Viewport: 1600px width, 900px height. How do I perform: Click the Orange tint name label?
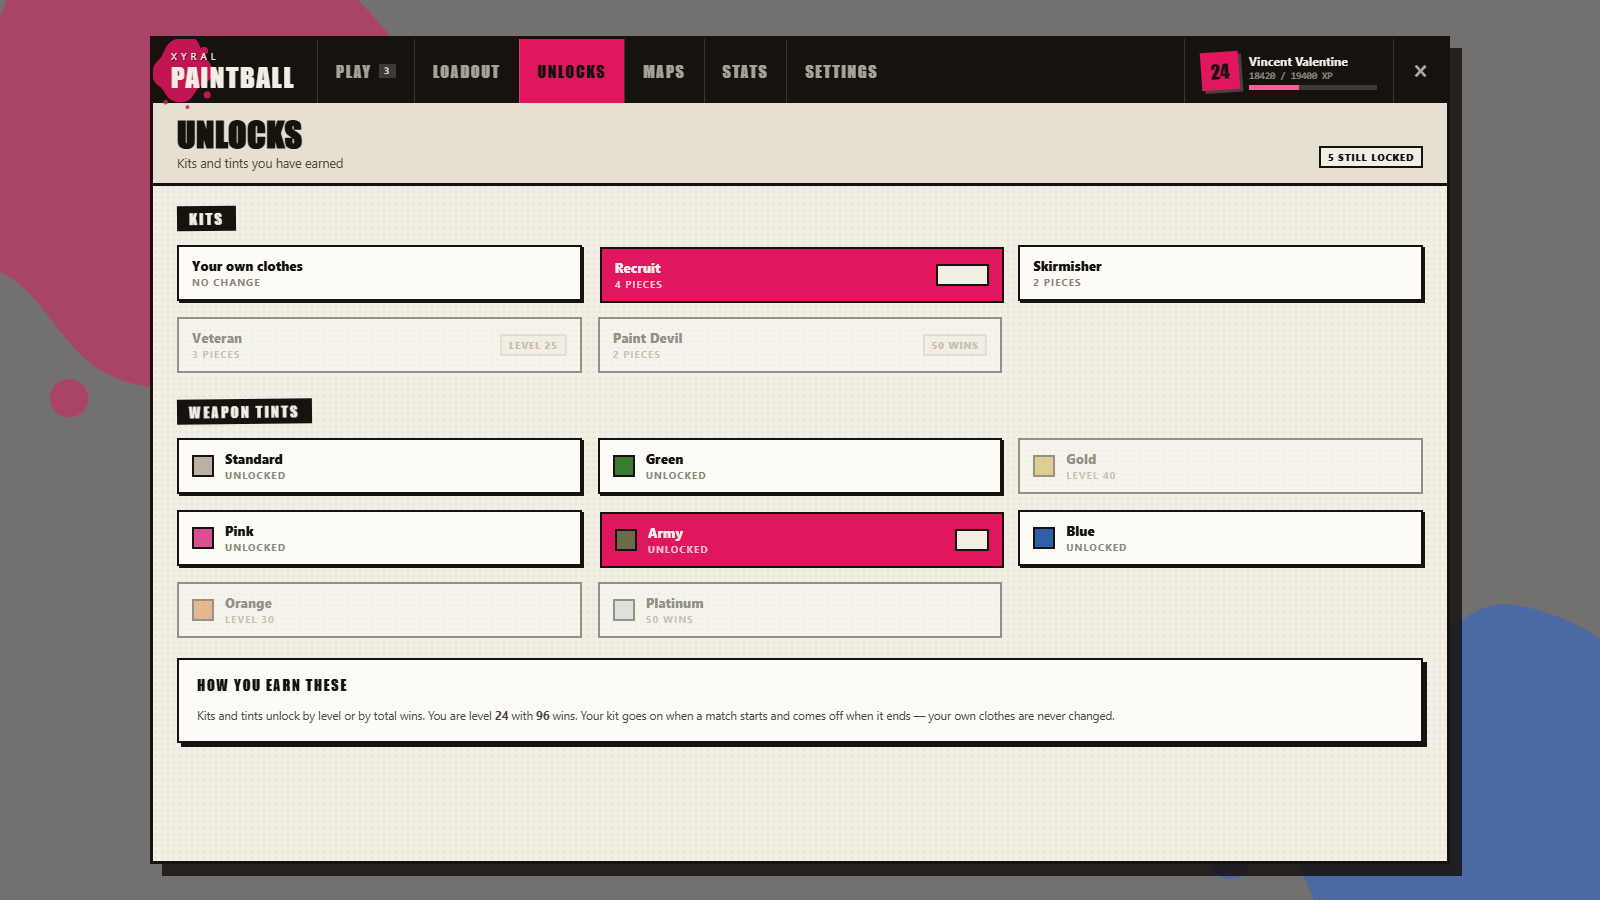point(248,603)
